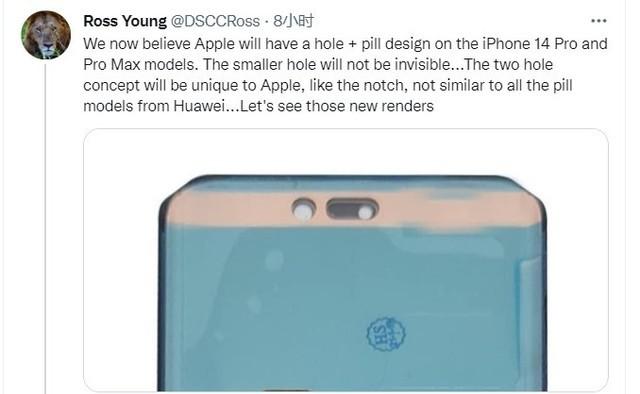Click the word Huawei in the tweet
This screenshot has width=640, height=394.
pyautogui.click(x=199, y=106)
